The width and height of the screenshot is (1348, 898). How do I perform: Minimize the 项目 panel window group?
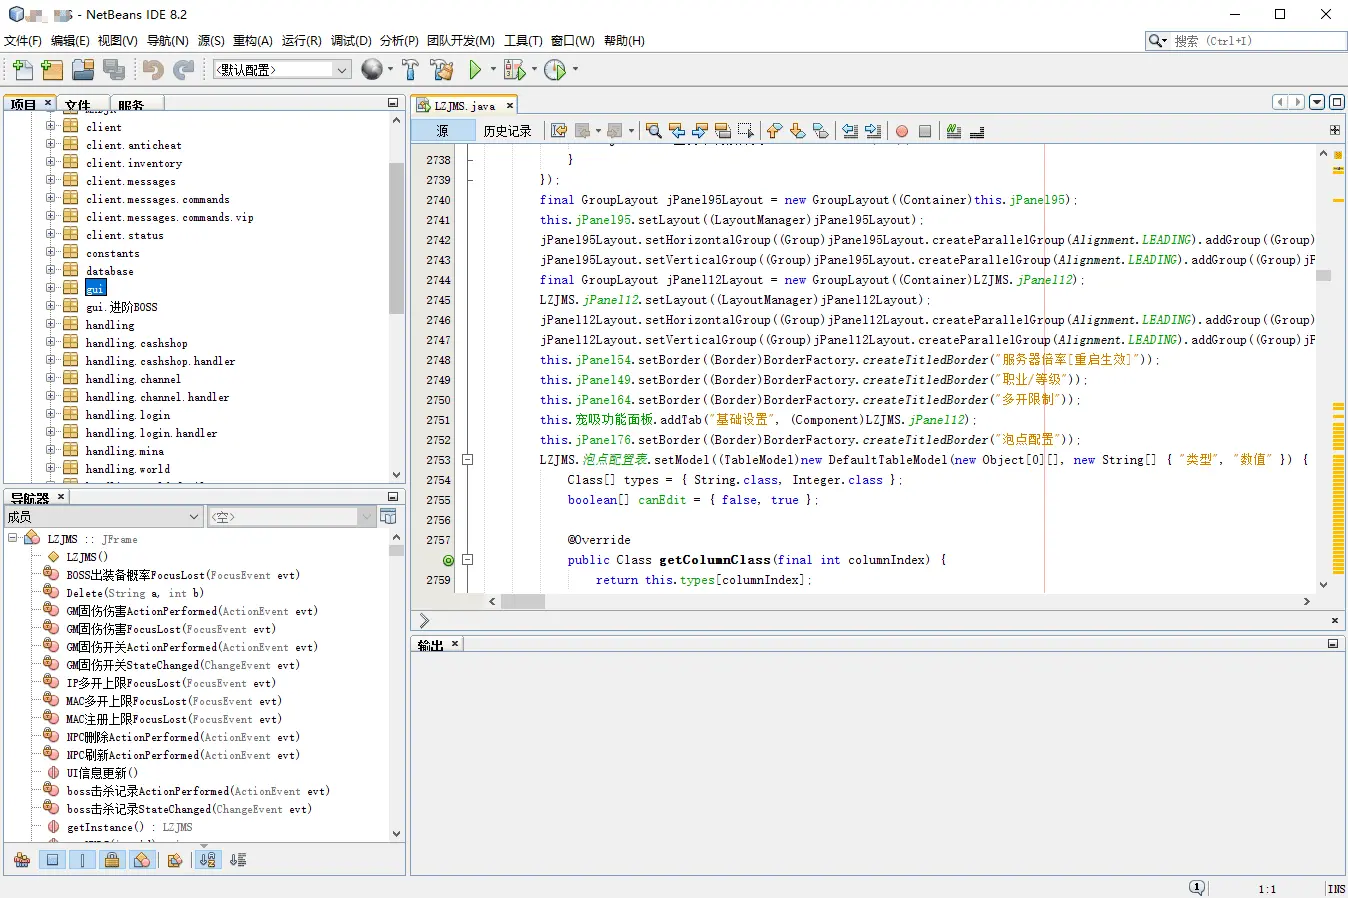coord(393,103)
